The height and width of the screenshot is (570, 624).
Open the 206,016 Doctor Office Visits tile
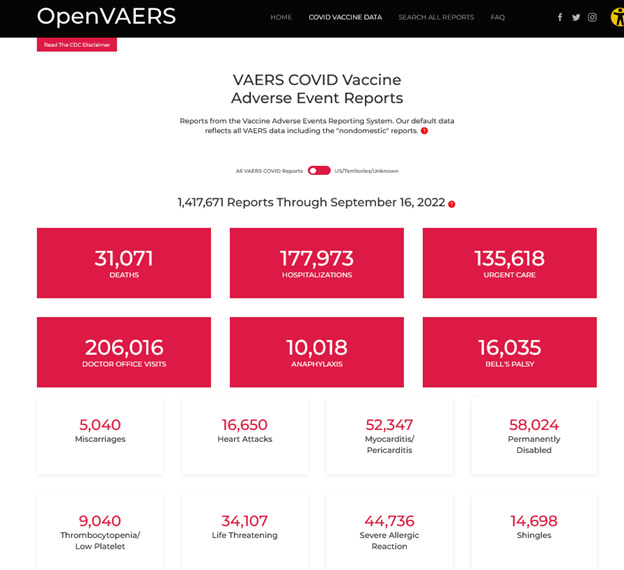124,352
